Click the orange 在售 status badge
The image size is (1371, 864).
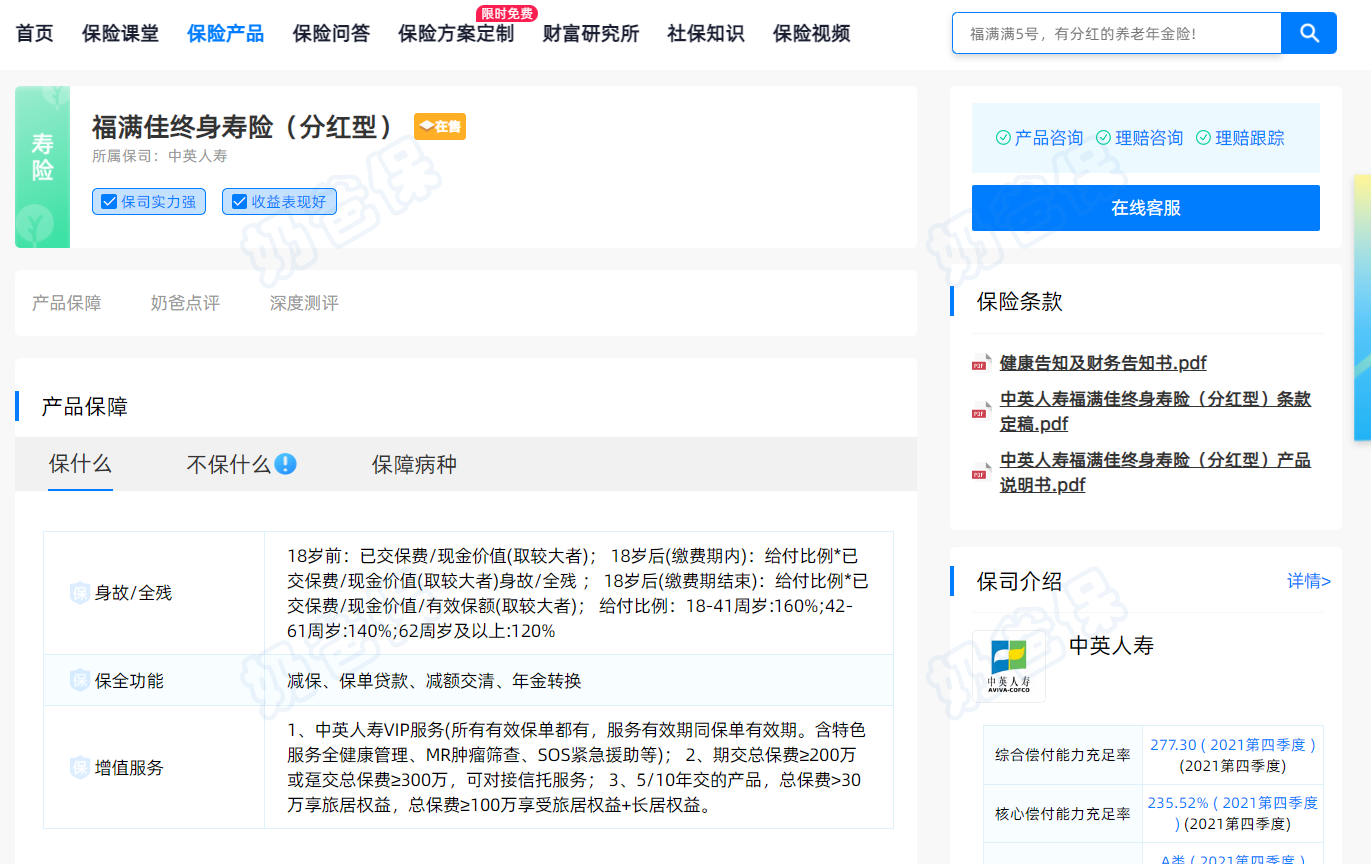click(x=440, y=127)
